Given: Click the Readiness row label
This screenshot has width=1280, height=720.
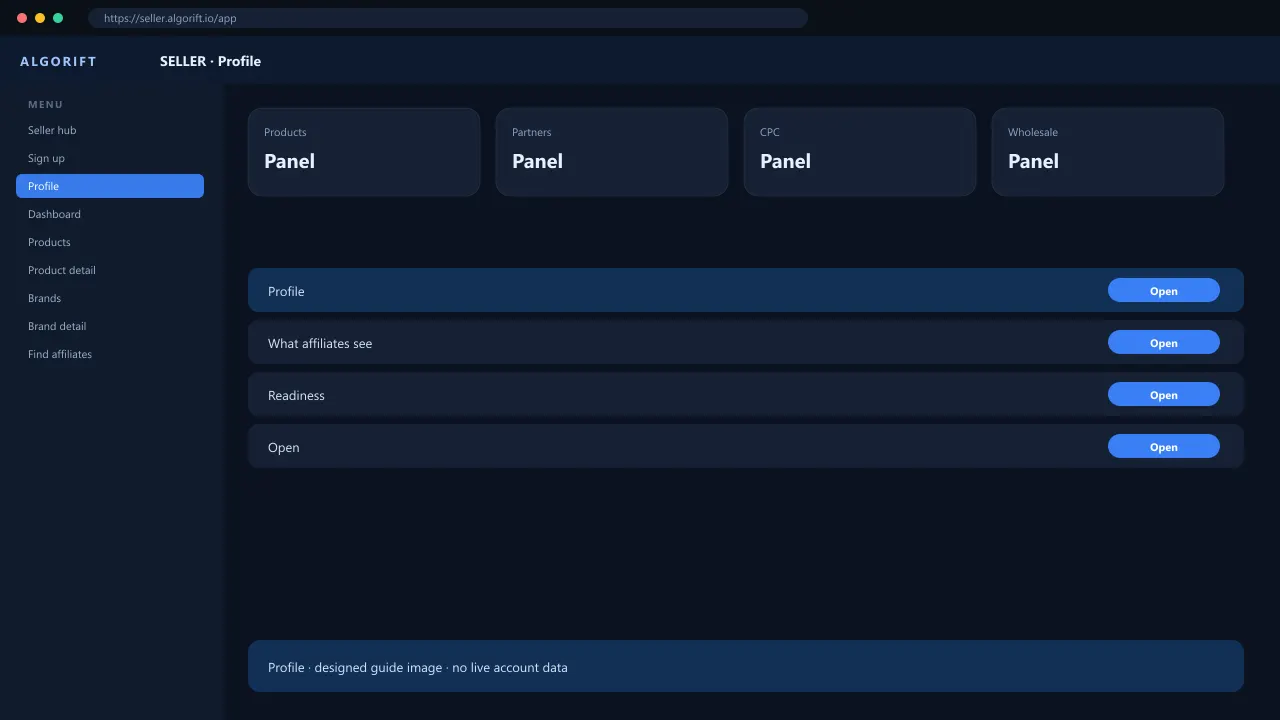Looking at the screenshot, I should [296, 395].
